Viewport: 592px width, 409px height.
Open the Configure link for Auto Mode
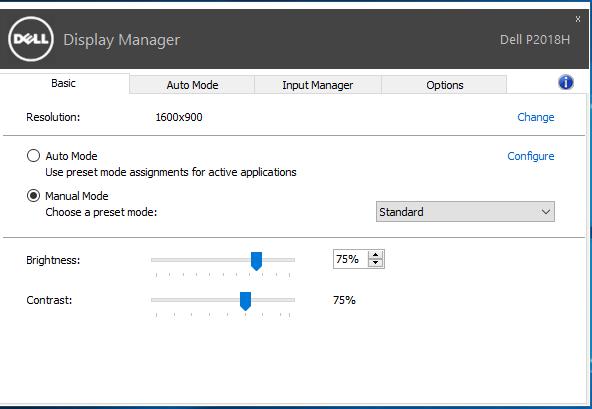click(530, 156)
